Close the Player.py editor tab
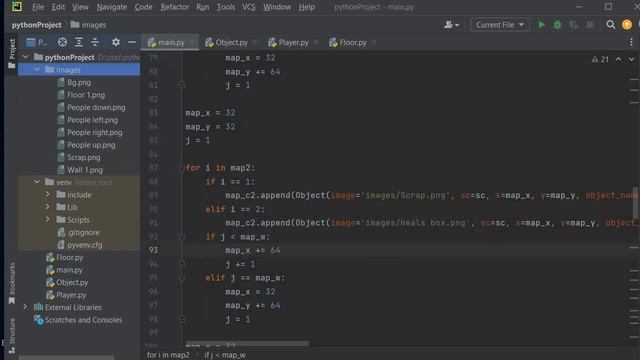Viewport: 640px width, 360px height. [x=316, y=42]
